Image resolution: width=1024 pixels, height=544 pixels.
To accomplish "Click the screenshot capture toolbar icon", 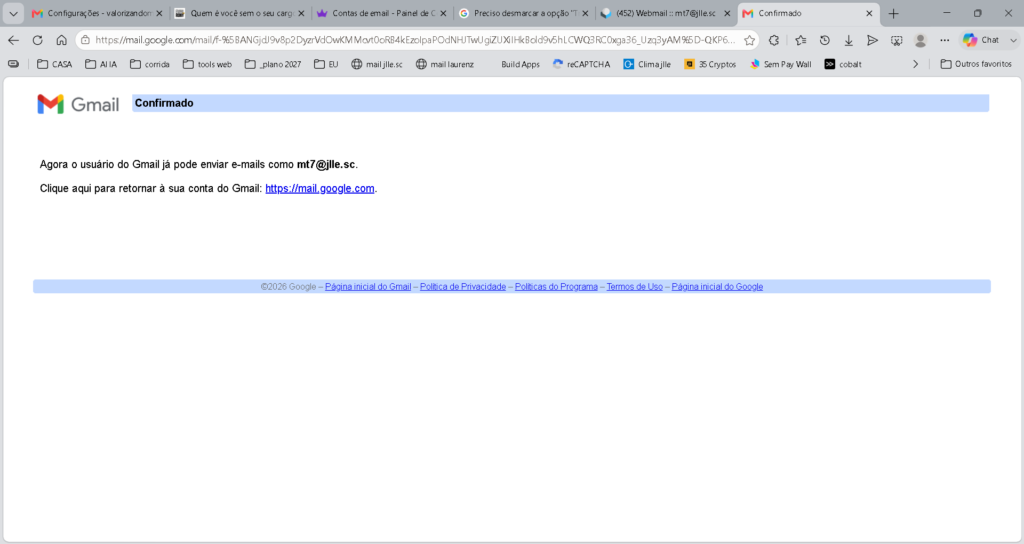I will (897, 40).
